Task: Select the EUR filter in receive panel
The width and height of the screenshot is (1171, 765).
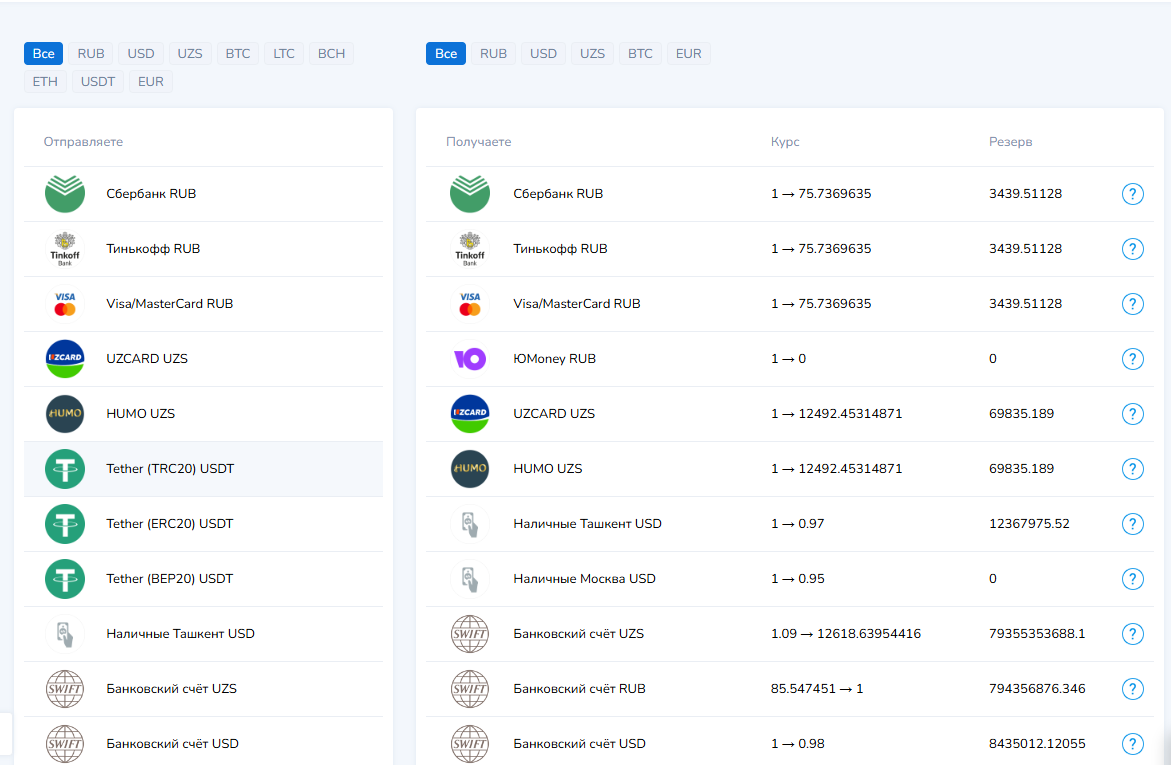Action: click(x=688, y=54)
